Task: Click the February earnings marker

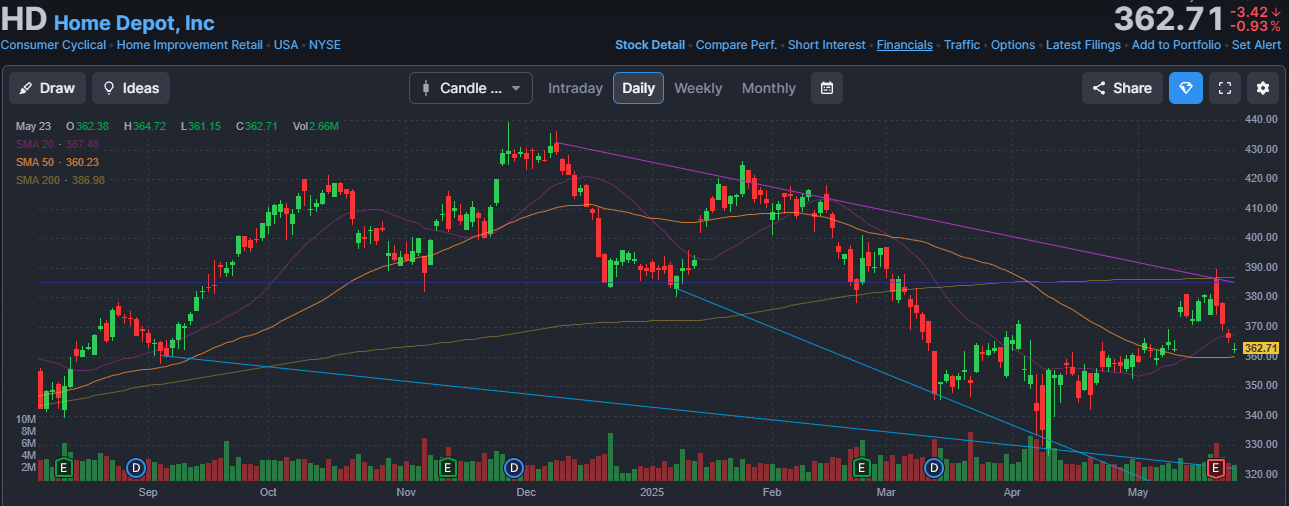Action: pos(862,467)
